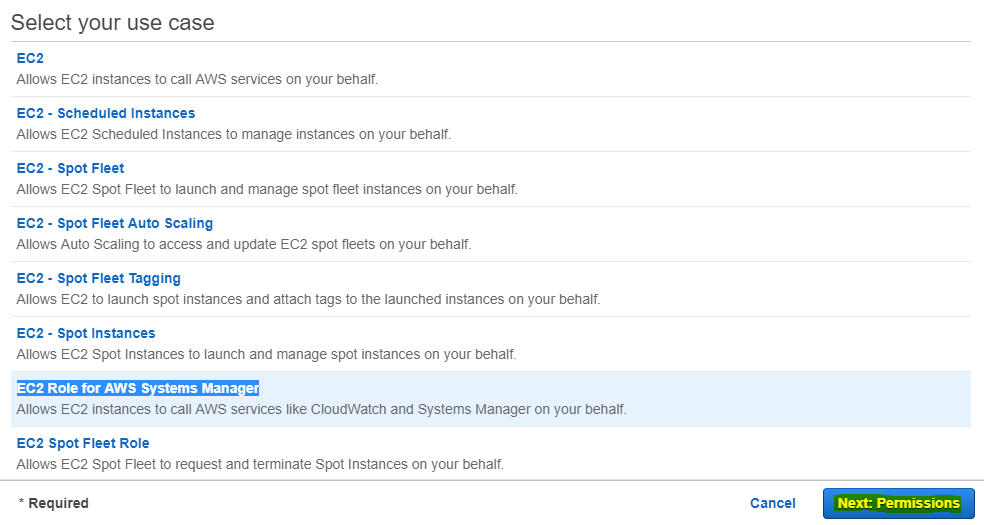Click EC2 Role for AWS Systems Manager
984x525 pixels.
coord(138,388)
